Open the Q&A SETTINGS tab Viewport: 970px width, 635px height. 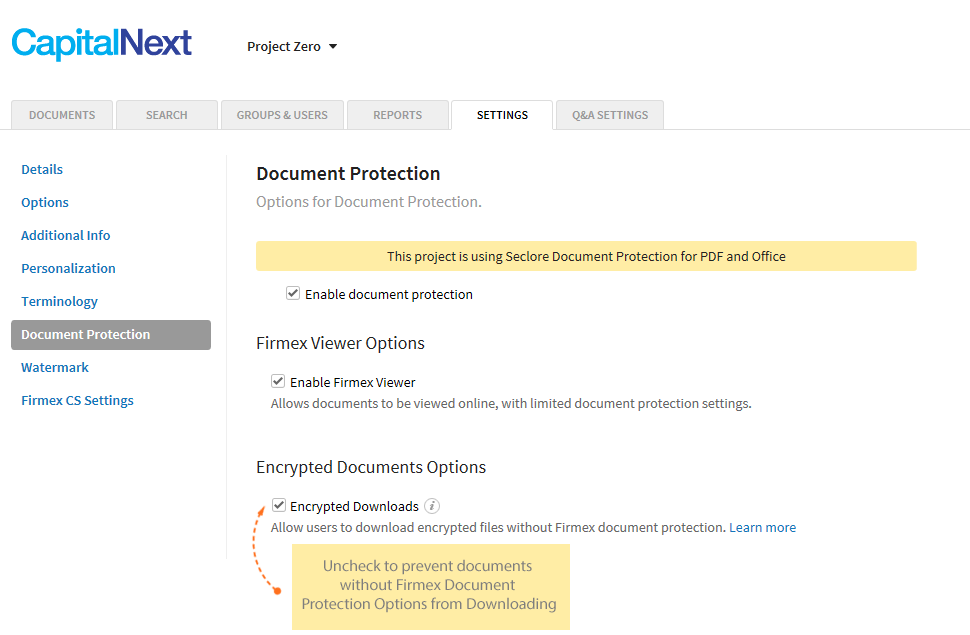point(609,114)
